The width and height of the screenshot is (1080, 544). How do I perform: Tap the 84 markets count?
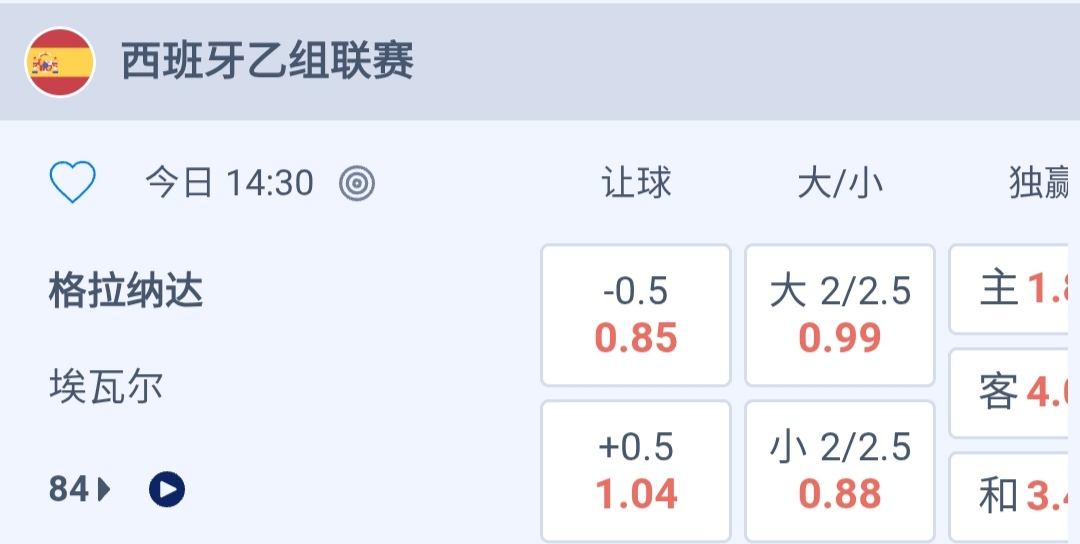[69, 489]
